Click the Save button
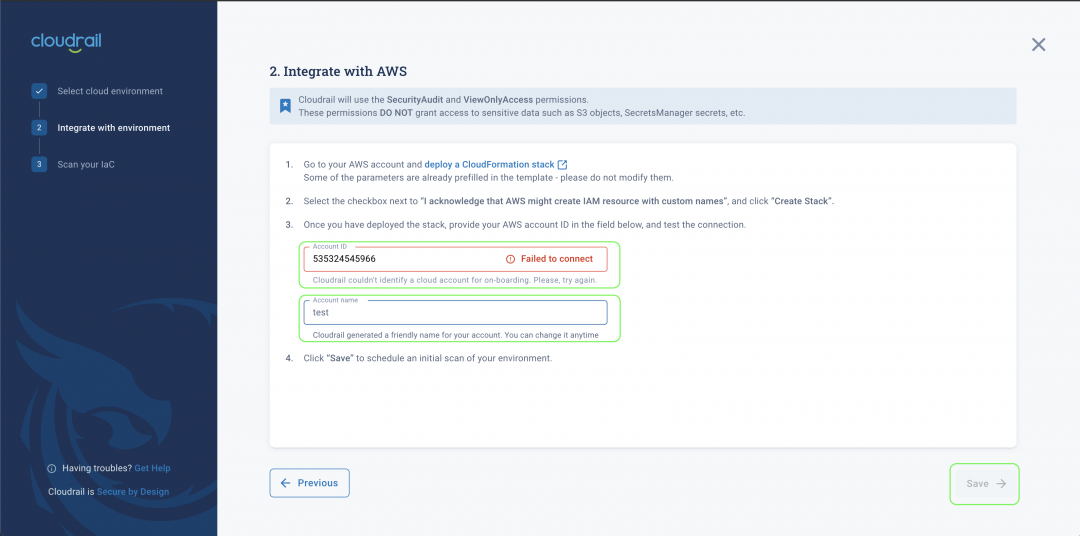This screenshot has width=1080, height=536. 986,484
